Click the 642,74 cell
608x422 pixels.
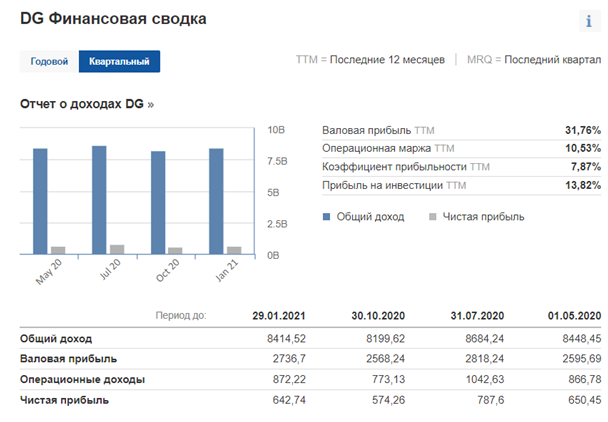tap(289, 400)
